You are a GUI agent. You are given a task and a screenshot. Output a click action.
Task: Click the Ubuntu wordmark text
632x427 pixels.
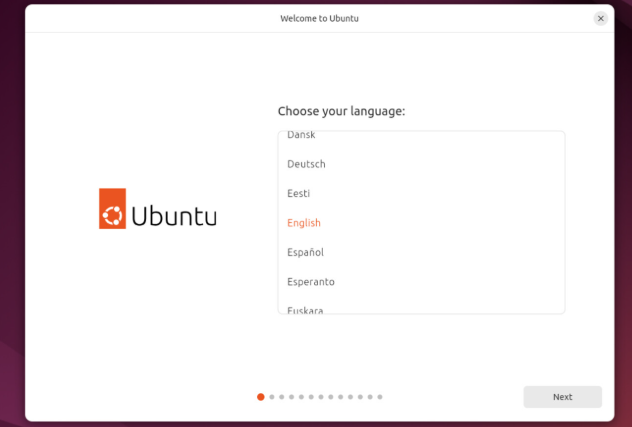174,216
